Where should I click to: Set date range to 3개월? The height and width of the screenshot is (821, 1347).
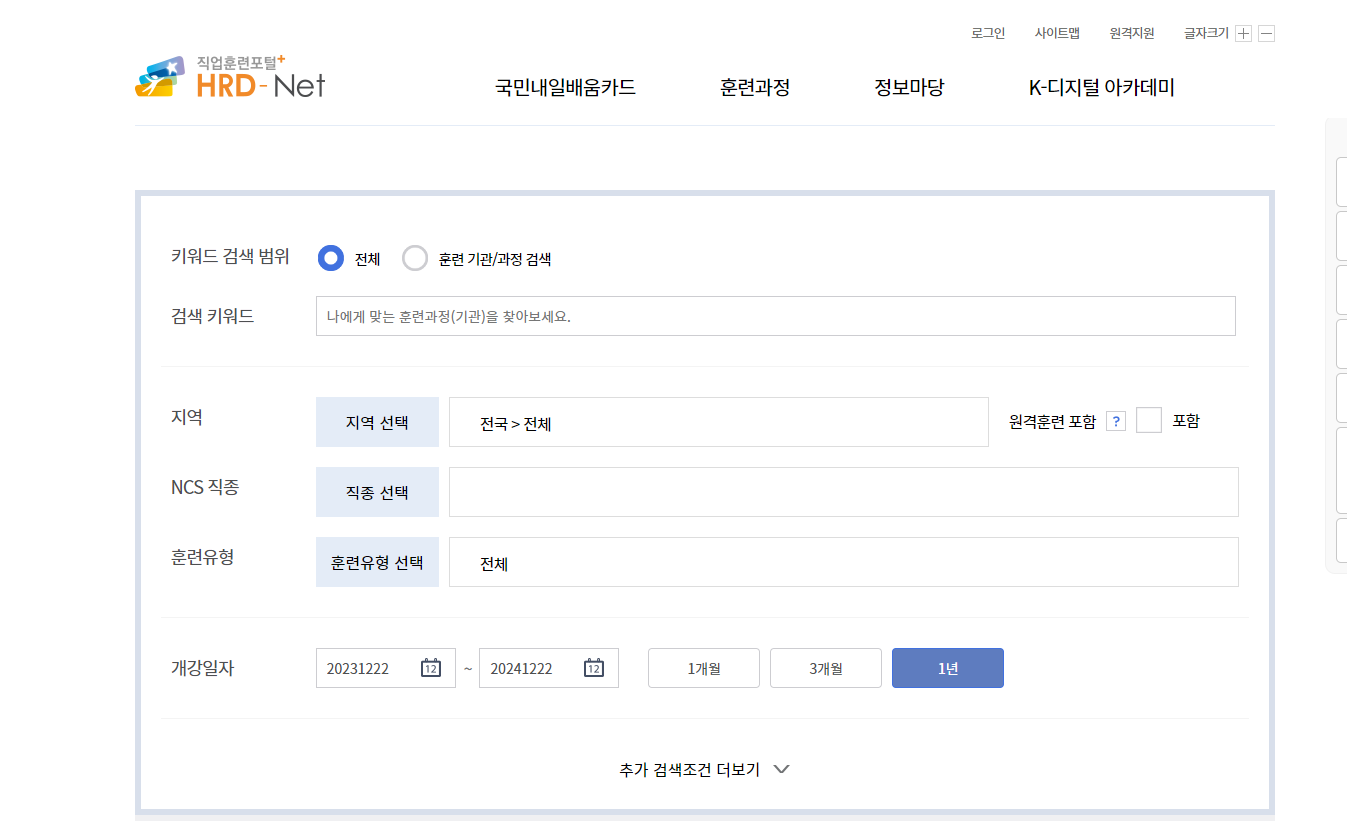[826, 668]
